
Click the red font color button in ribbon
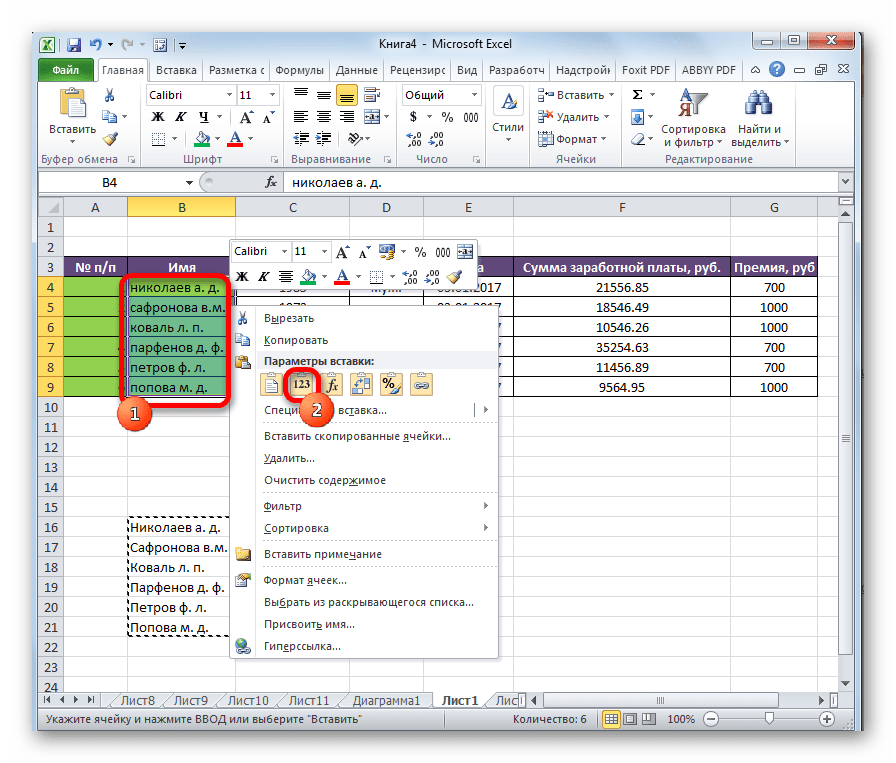click(236, 140)
